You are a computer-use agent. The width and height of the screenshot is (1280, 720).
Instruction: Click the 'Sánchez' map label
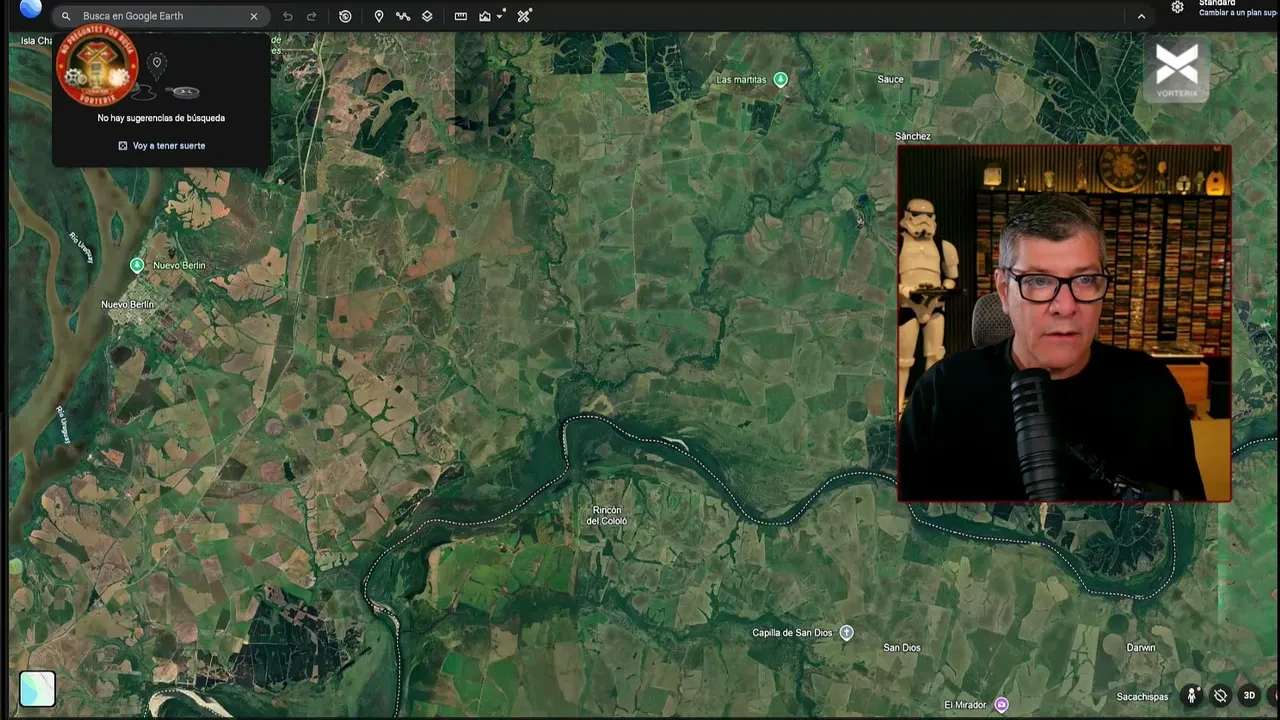pyautogui.click(x=913, y=136)
